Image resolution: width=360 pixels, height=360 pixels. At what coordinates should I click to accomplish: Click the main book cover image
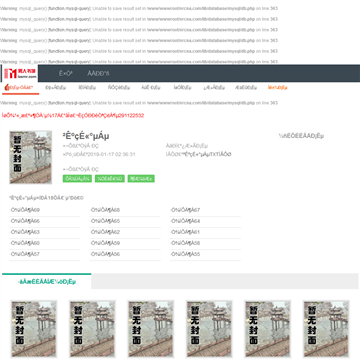point(31,157)
